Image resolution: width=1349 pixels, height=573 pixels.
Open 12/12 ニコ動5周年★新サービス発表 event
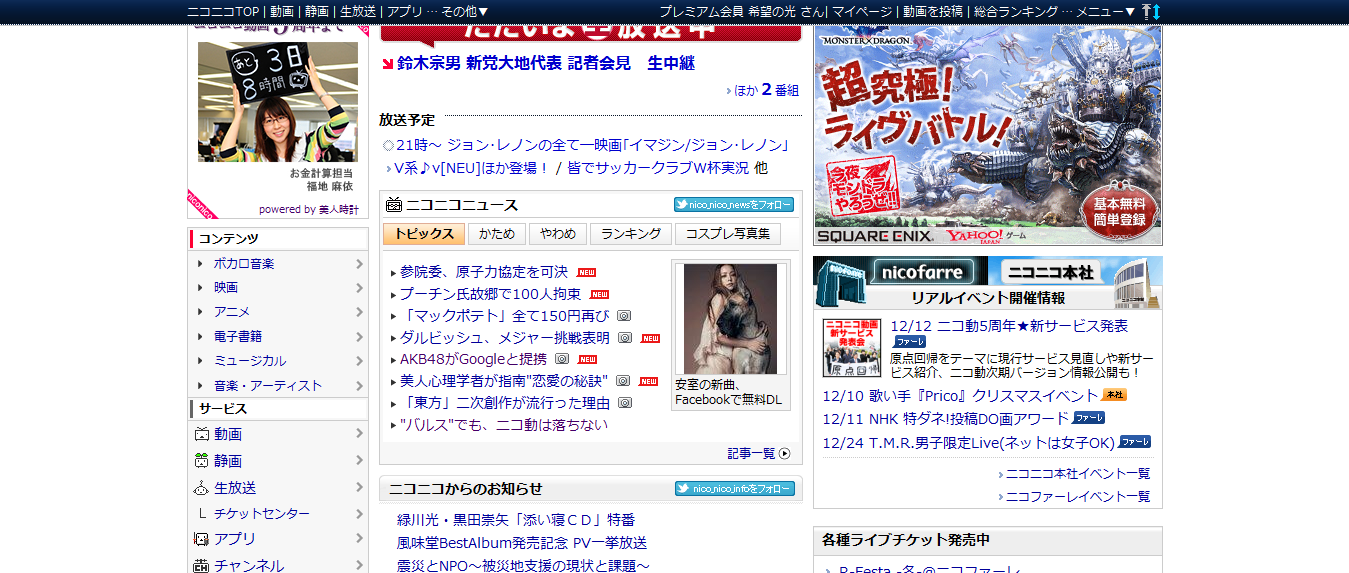click(x=1009, y=326)
